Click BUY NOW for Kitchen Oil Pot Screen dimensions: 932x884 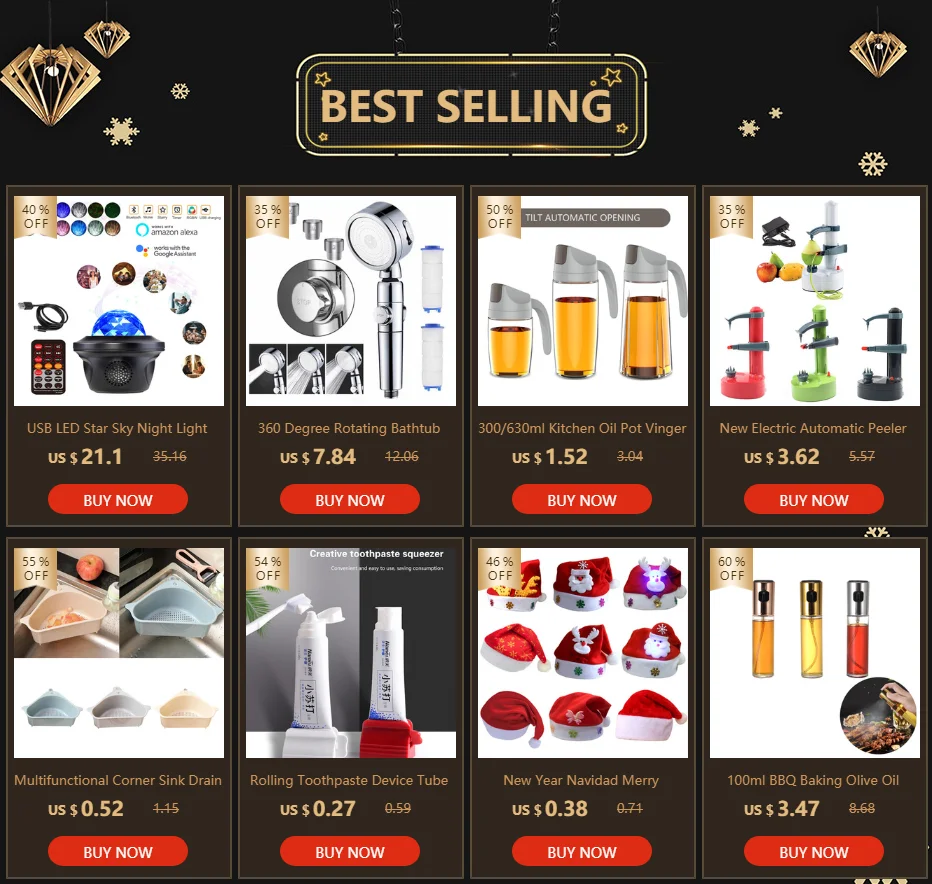tap(581, 499)
